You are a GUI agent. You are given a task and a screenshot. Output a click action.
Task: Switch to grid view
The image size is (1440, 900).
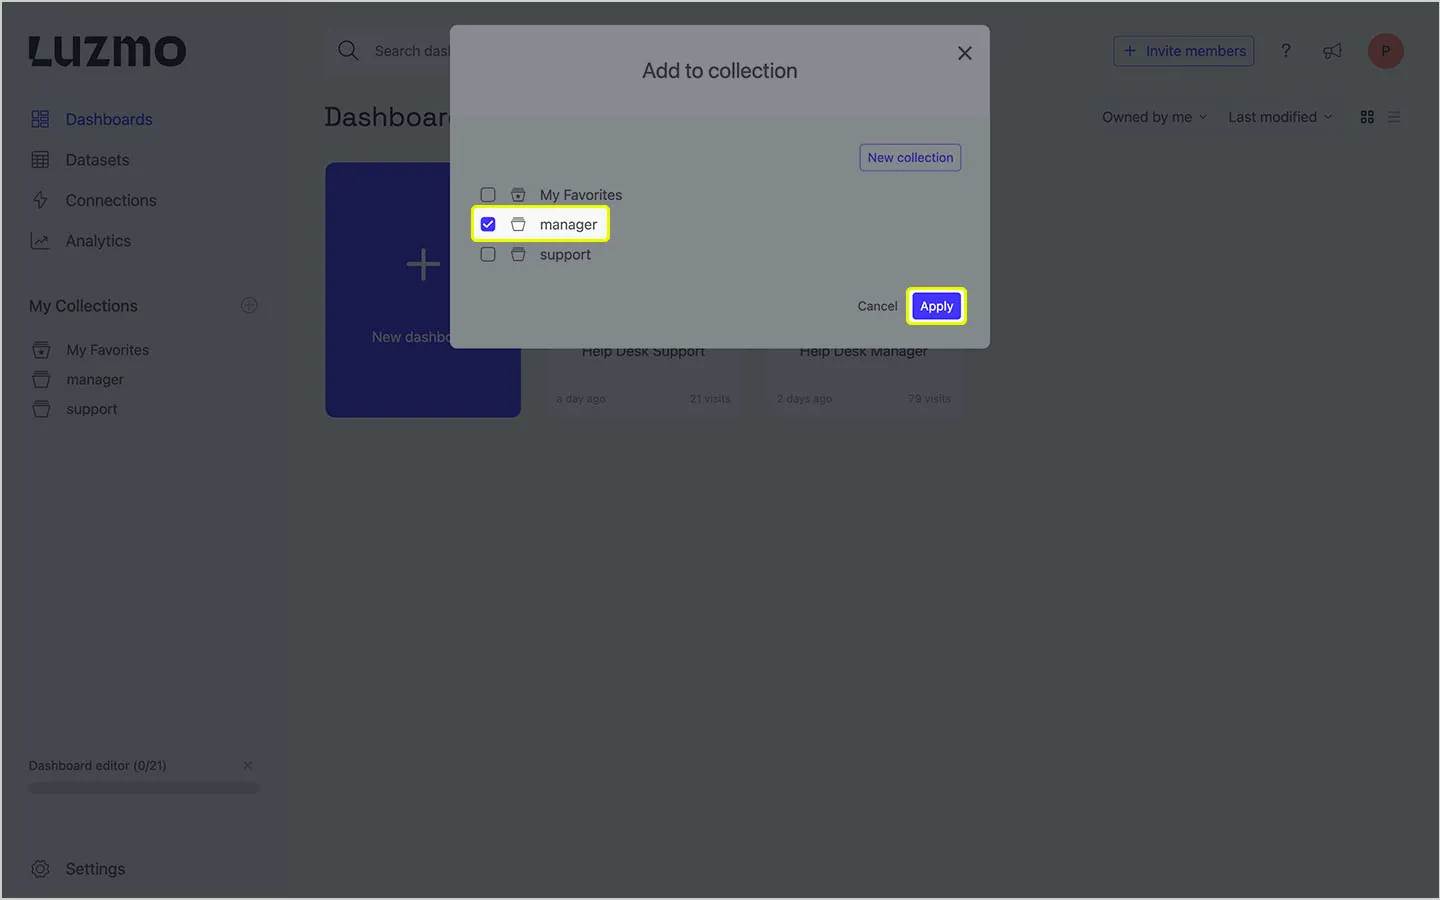(x=1367, y=117)
